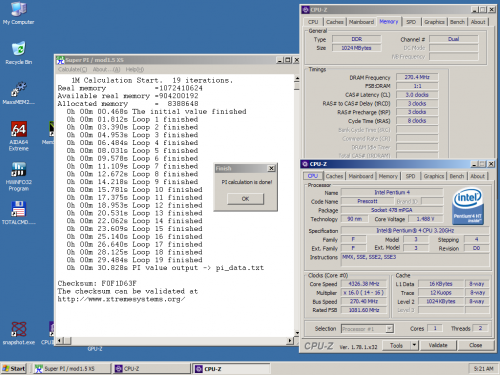Launch TOTALCMD desktop shortcut
Image resolution: width=500 pixels, height=375 pixels.
19,213
